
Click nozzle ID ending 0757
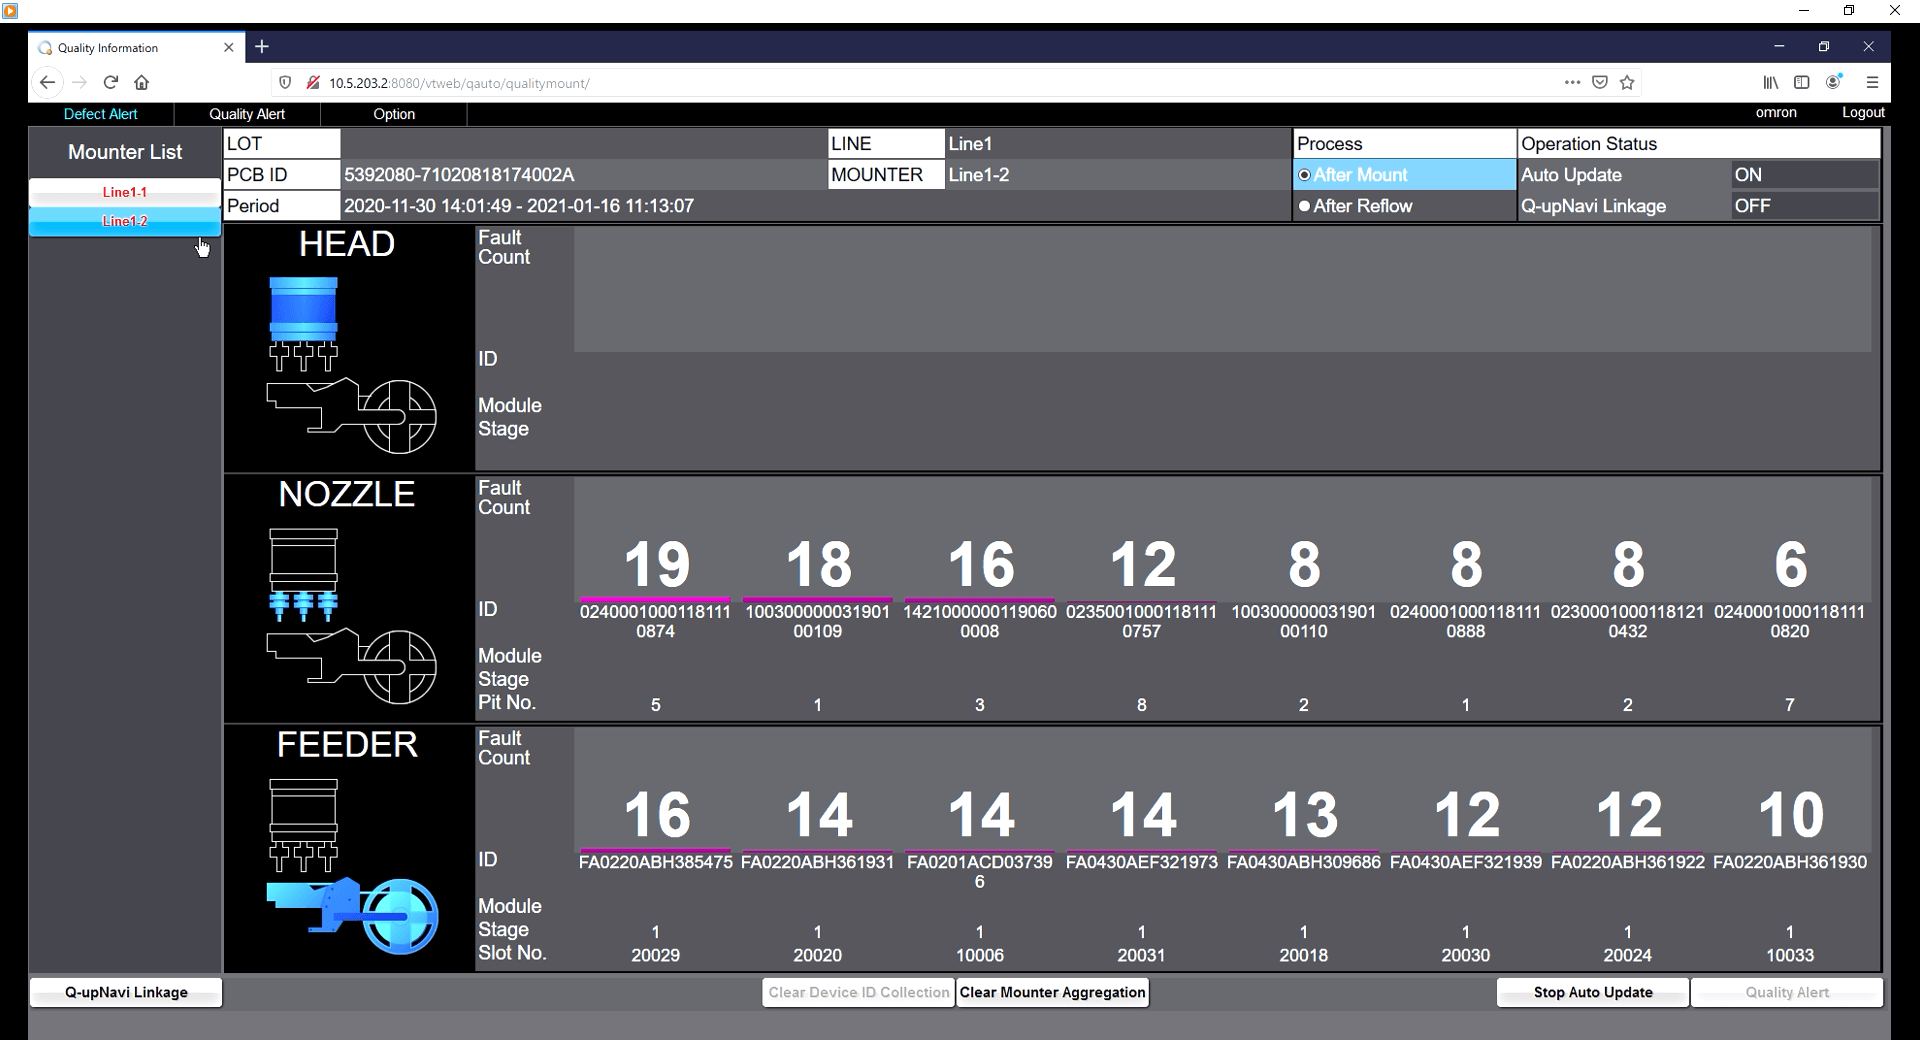[x=1142, y=621]
